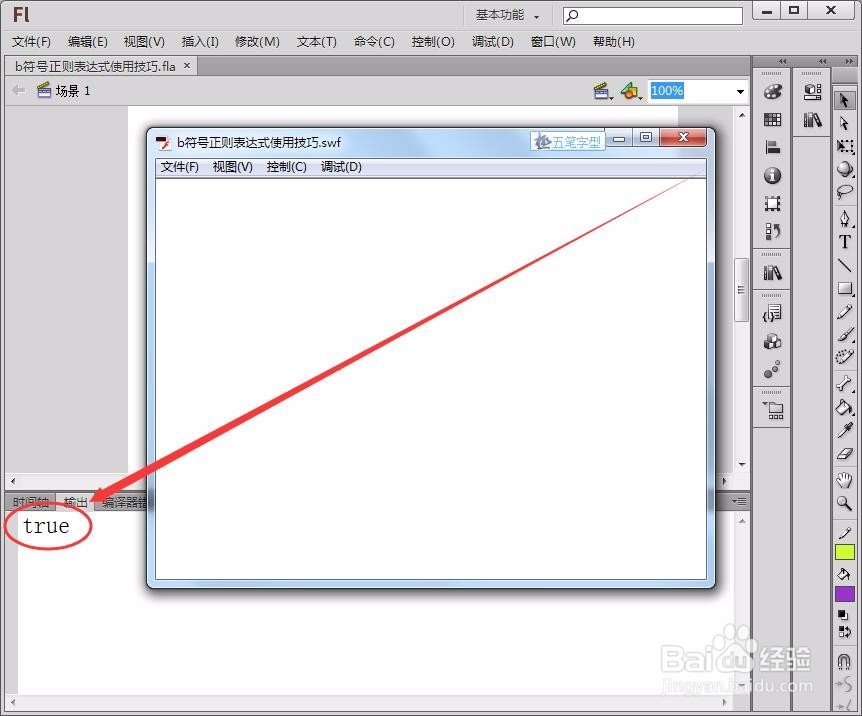Open the 基本功能 workspace dropdown
The width and height of the screenshot is (862, 716).
[x=506, y=15]
